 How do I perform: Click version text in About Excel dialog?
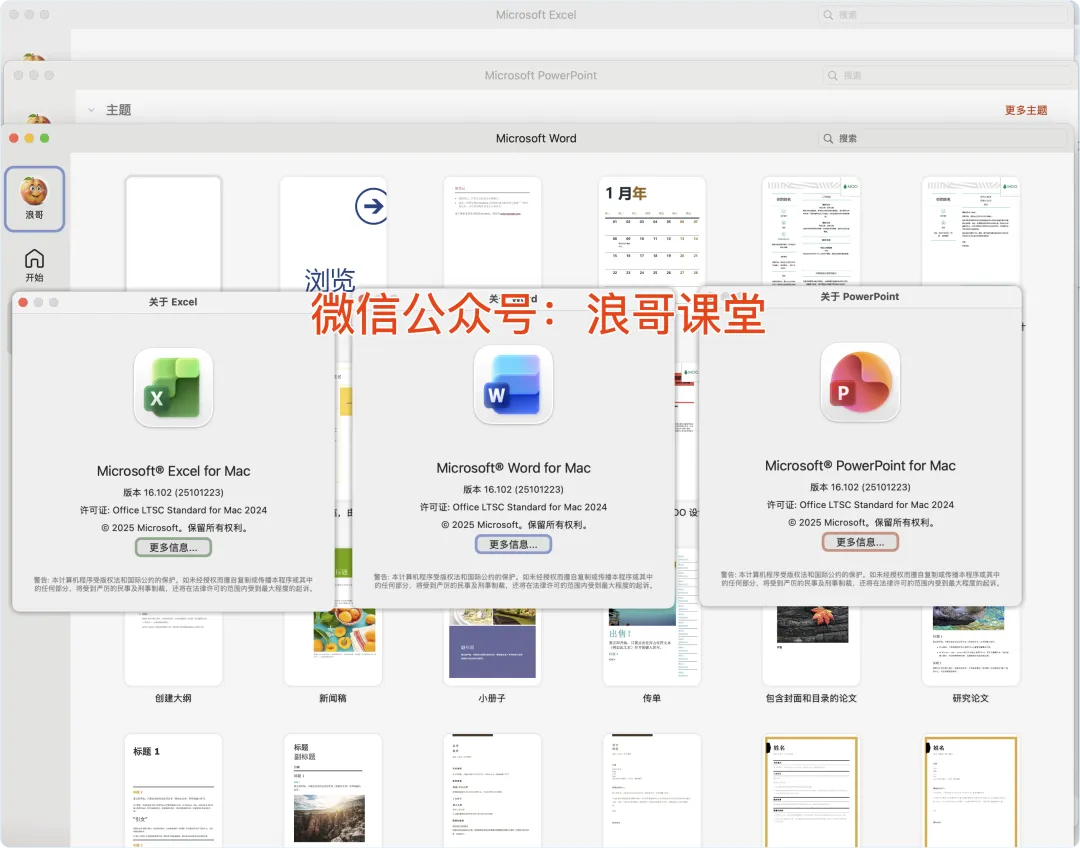173,493
